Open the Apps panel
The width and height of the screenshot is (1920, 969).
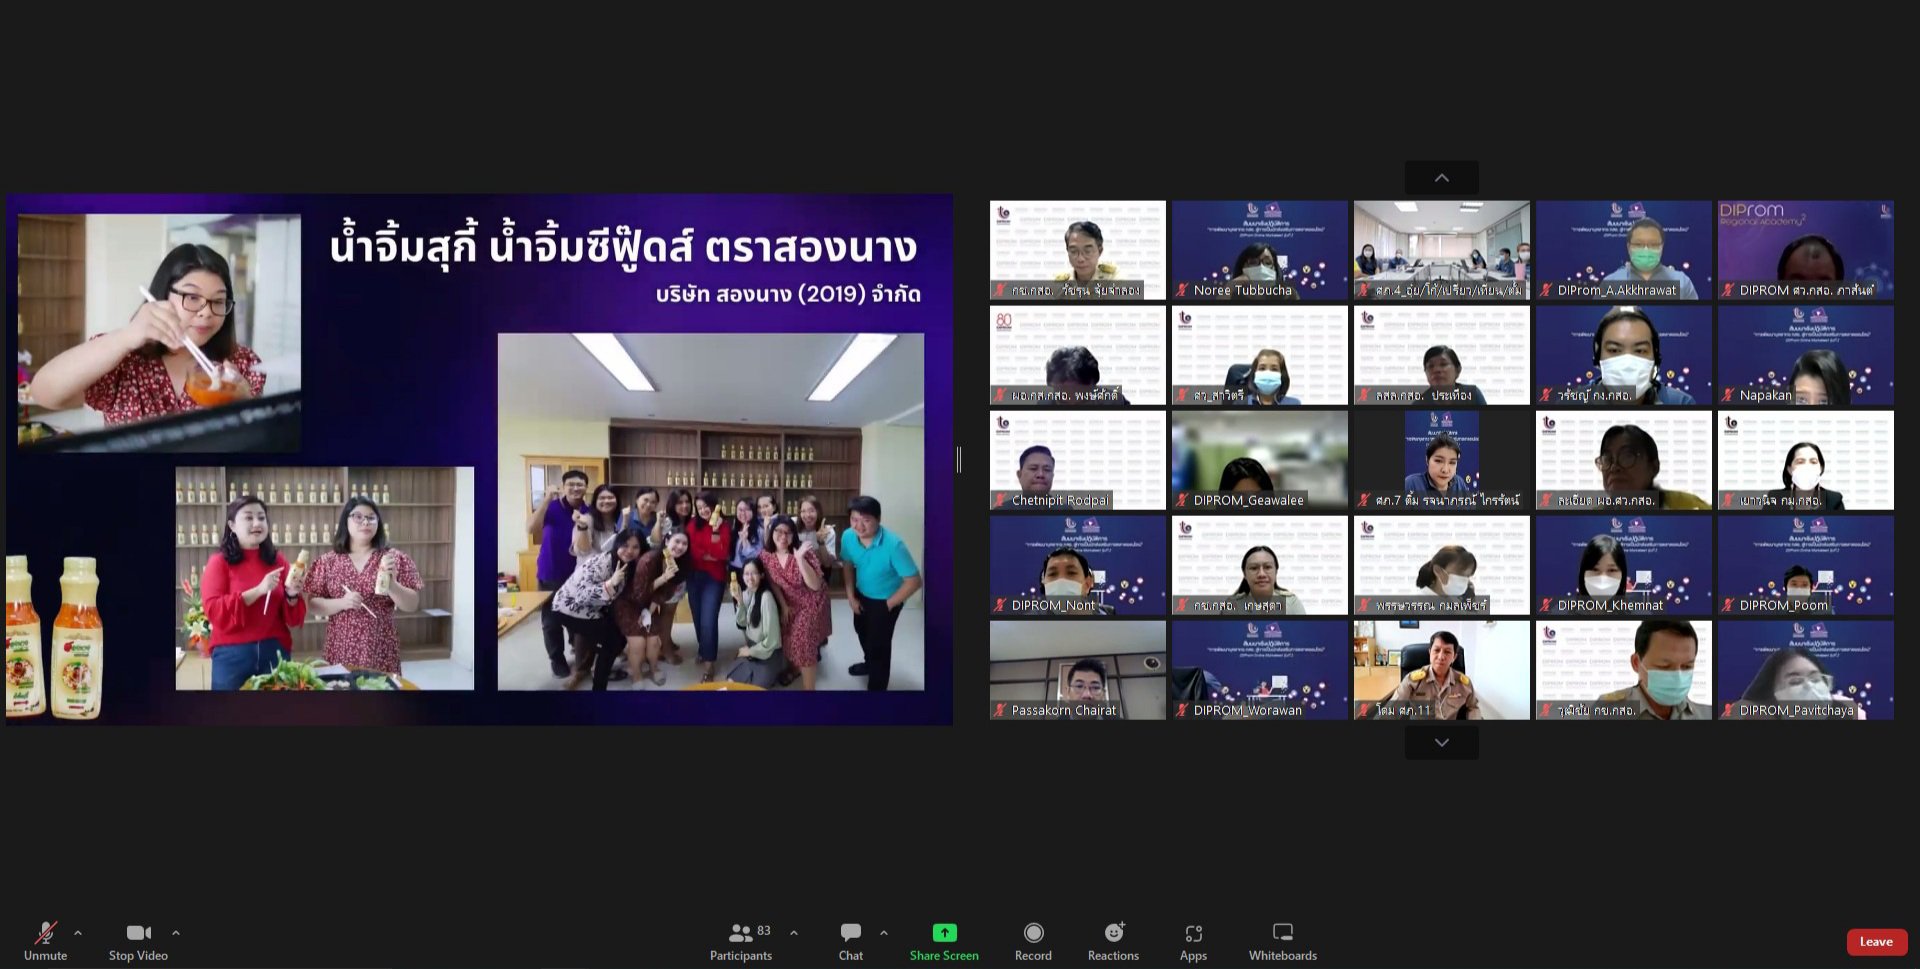click(x=1193, y=941)
